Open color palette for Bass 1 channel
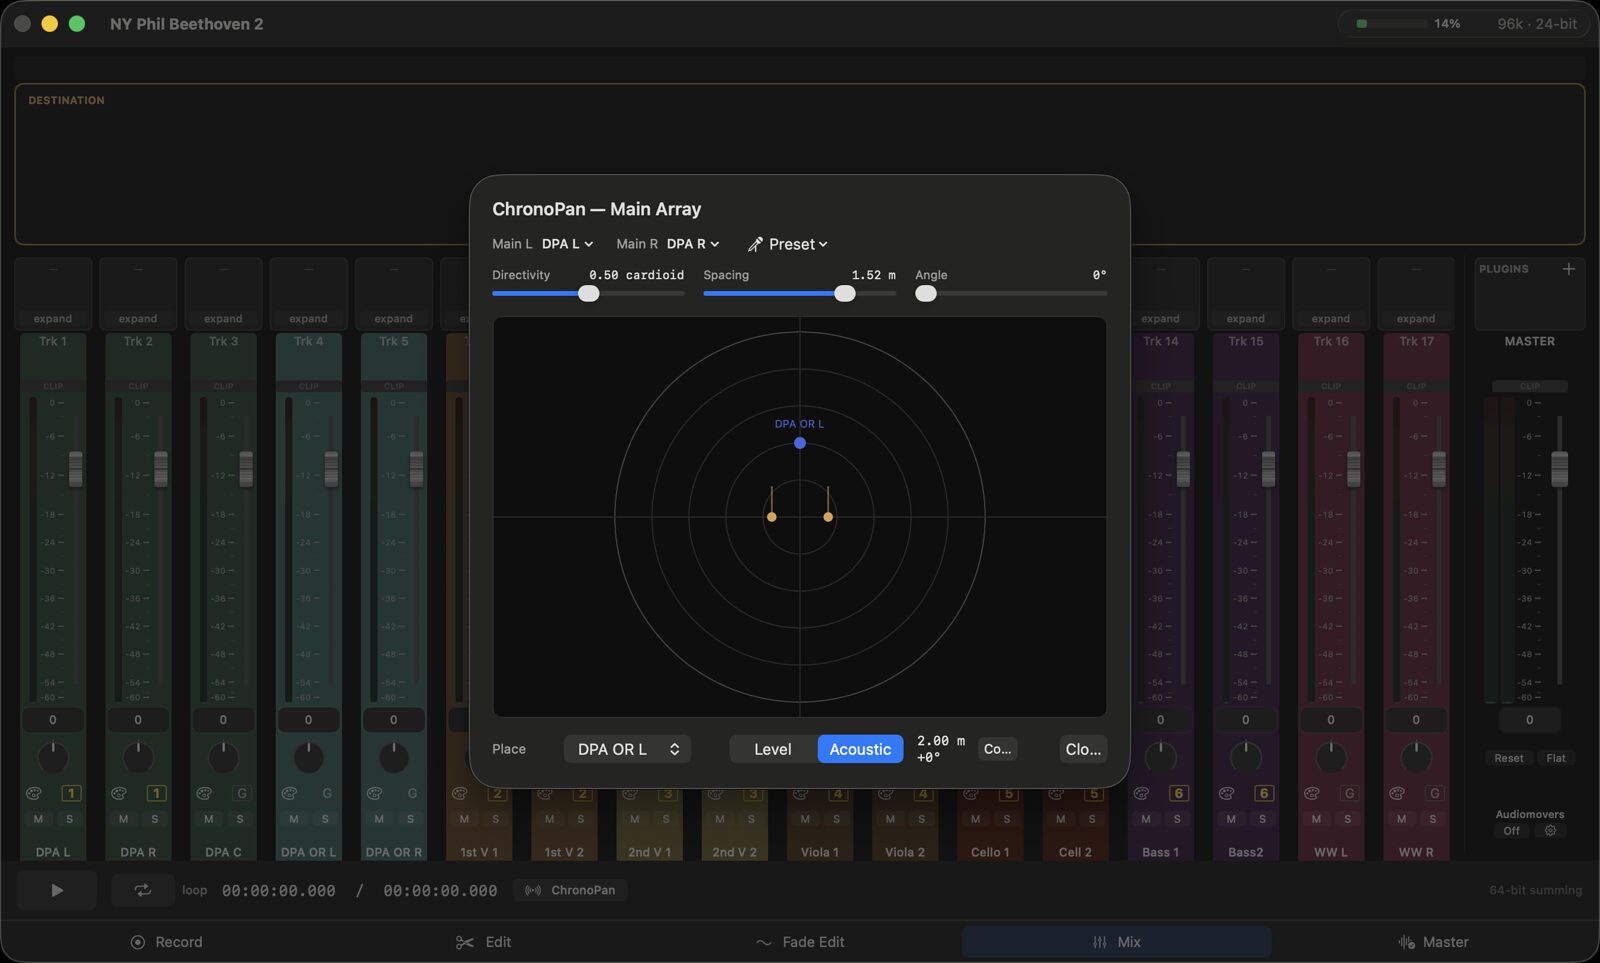Viewport: 1600px width, 963px height. click(1141, 793)
